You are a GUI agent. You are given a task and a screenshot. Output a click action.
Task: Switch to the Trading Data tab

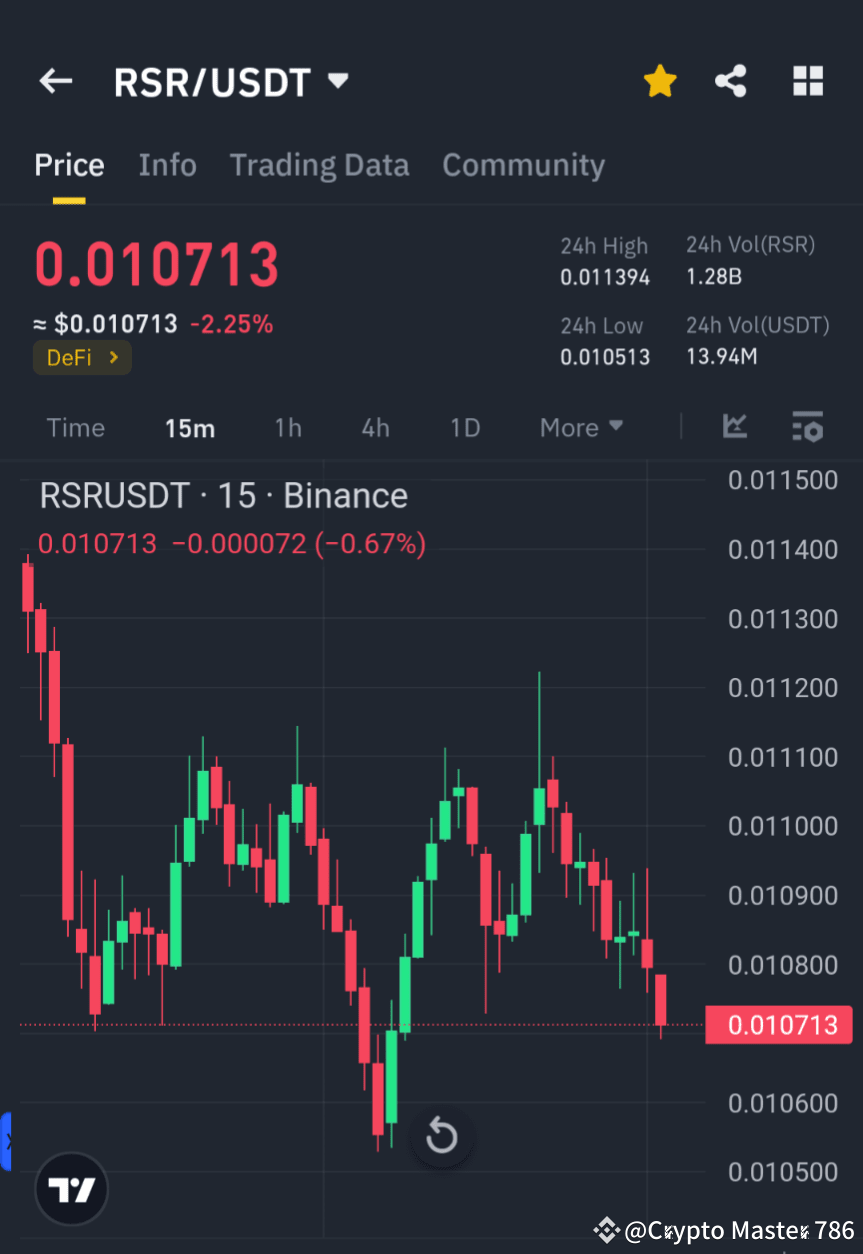(319, 165)
